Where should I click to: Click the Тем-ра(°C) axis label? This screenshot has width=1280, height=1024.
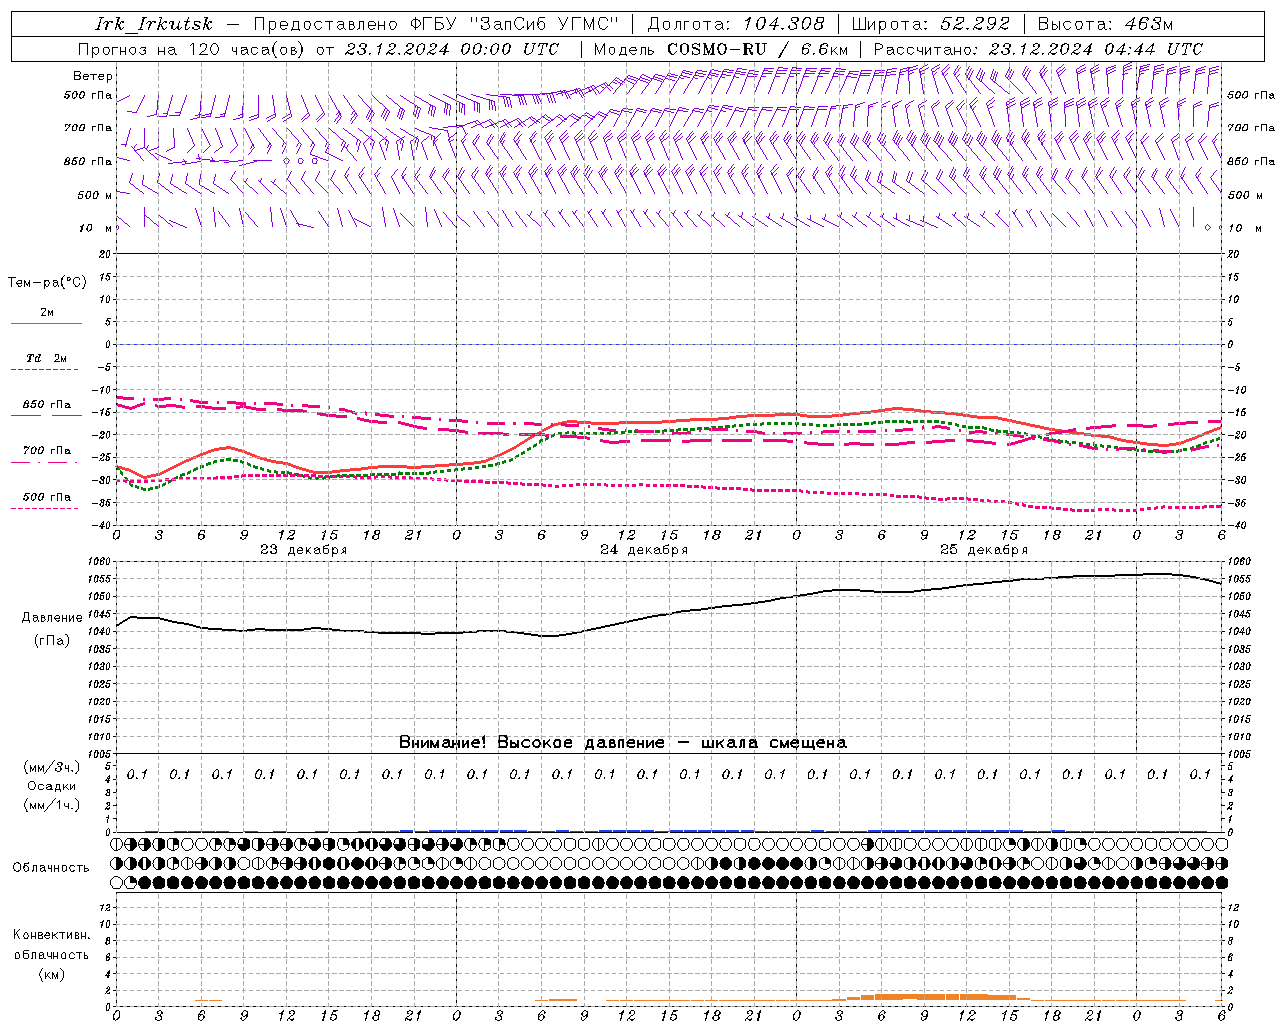(x=47, y=283)
